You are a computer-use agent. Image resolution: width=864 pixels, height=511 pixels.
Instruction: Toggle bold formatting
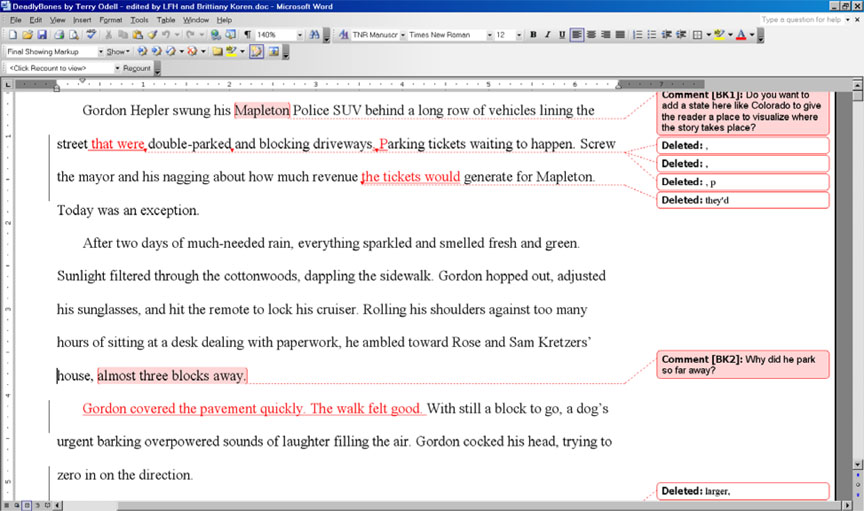pos(533,35)
